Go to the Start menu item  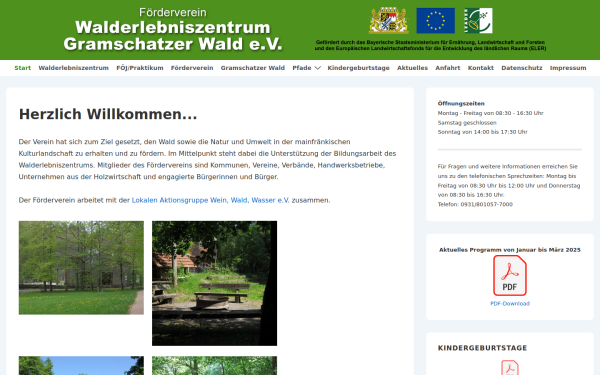coord(23,68)
